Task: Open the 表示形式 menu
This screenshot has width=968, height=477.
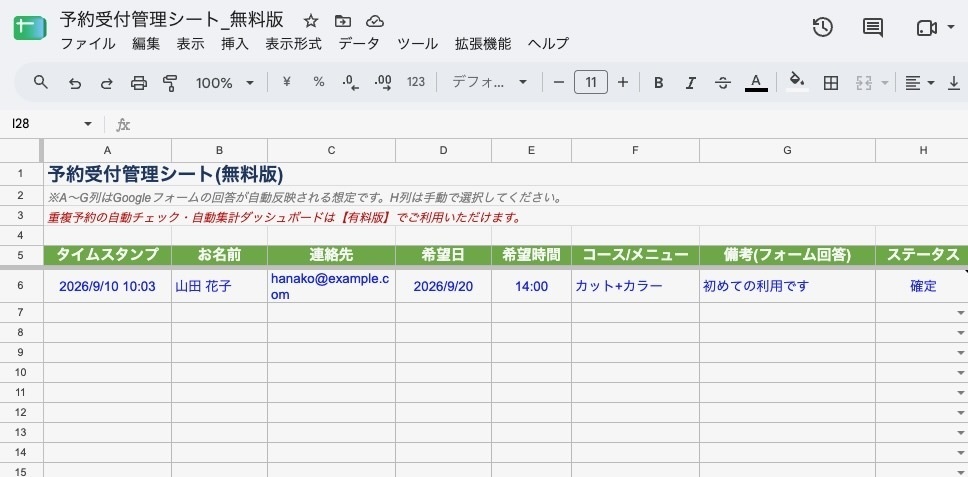Action: [293, 44]
